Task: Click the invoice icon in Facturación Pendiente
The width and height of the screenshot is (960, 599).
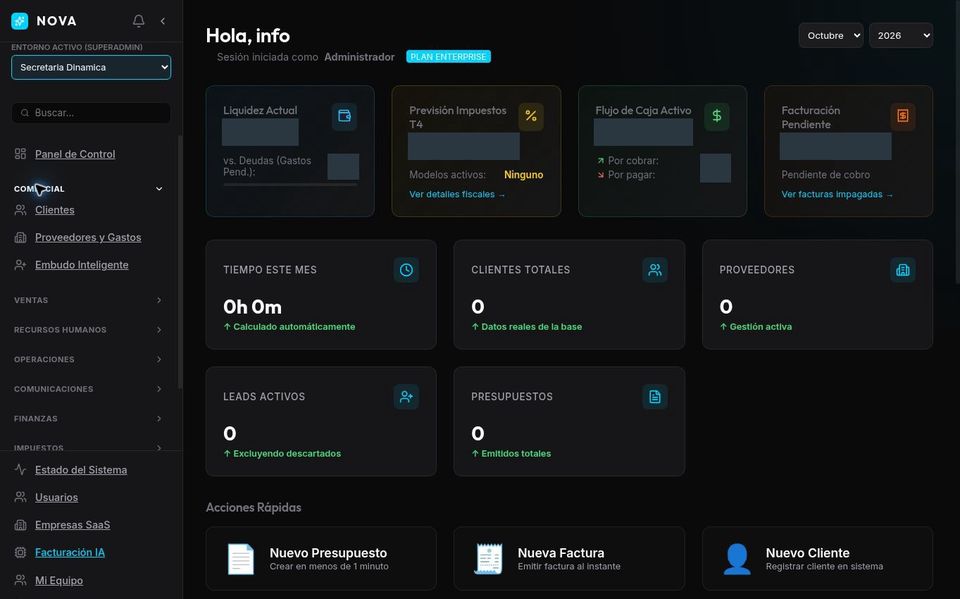Action: pyautogui.click(x=902, y=116)
